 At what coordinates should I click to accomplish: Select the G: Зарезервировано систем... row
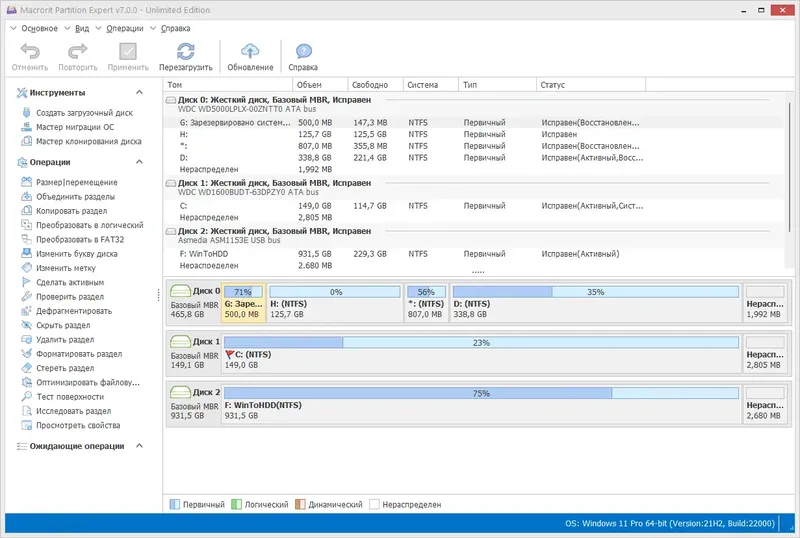click(x=474, y=123)
